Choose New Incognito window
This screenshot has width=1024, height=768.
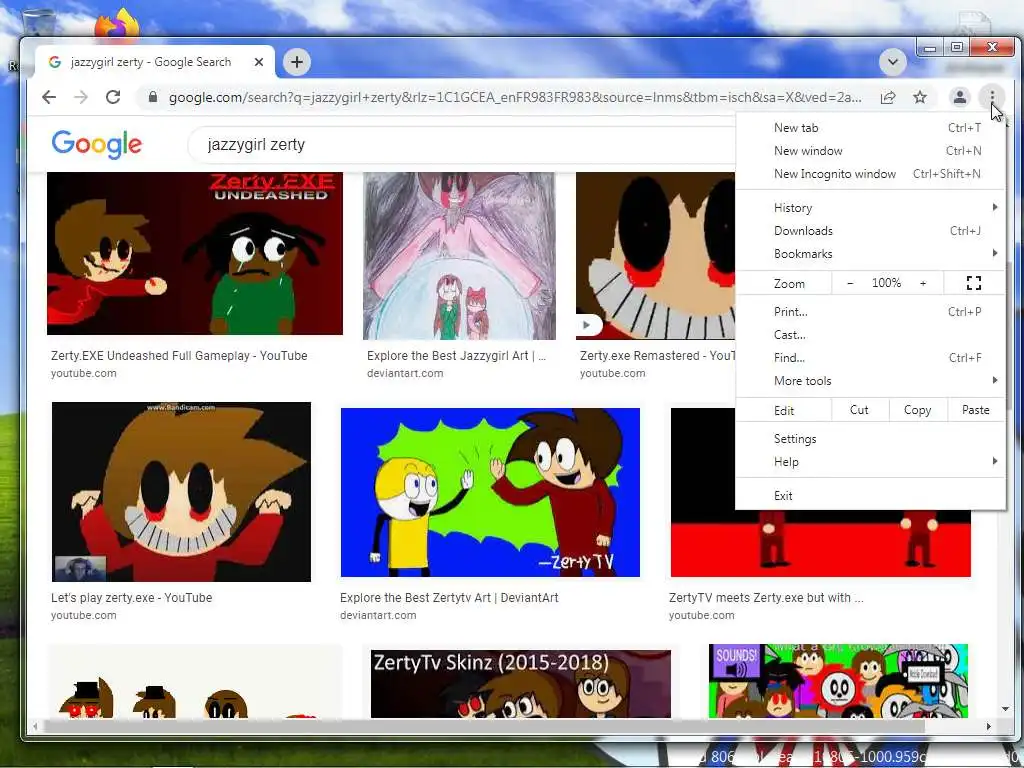pos(870,174)
